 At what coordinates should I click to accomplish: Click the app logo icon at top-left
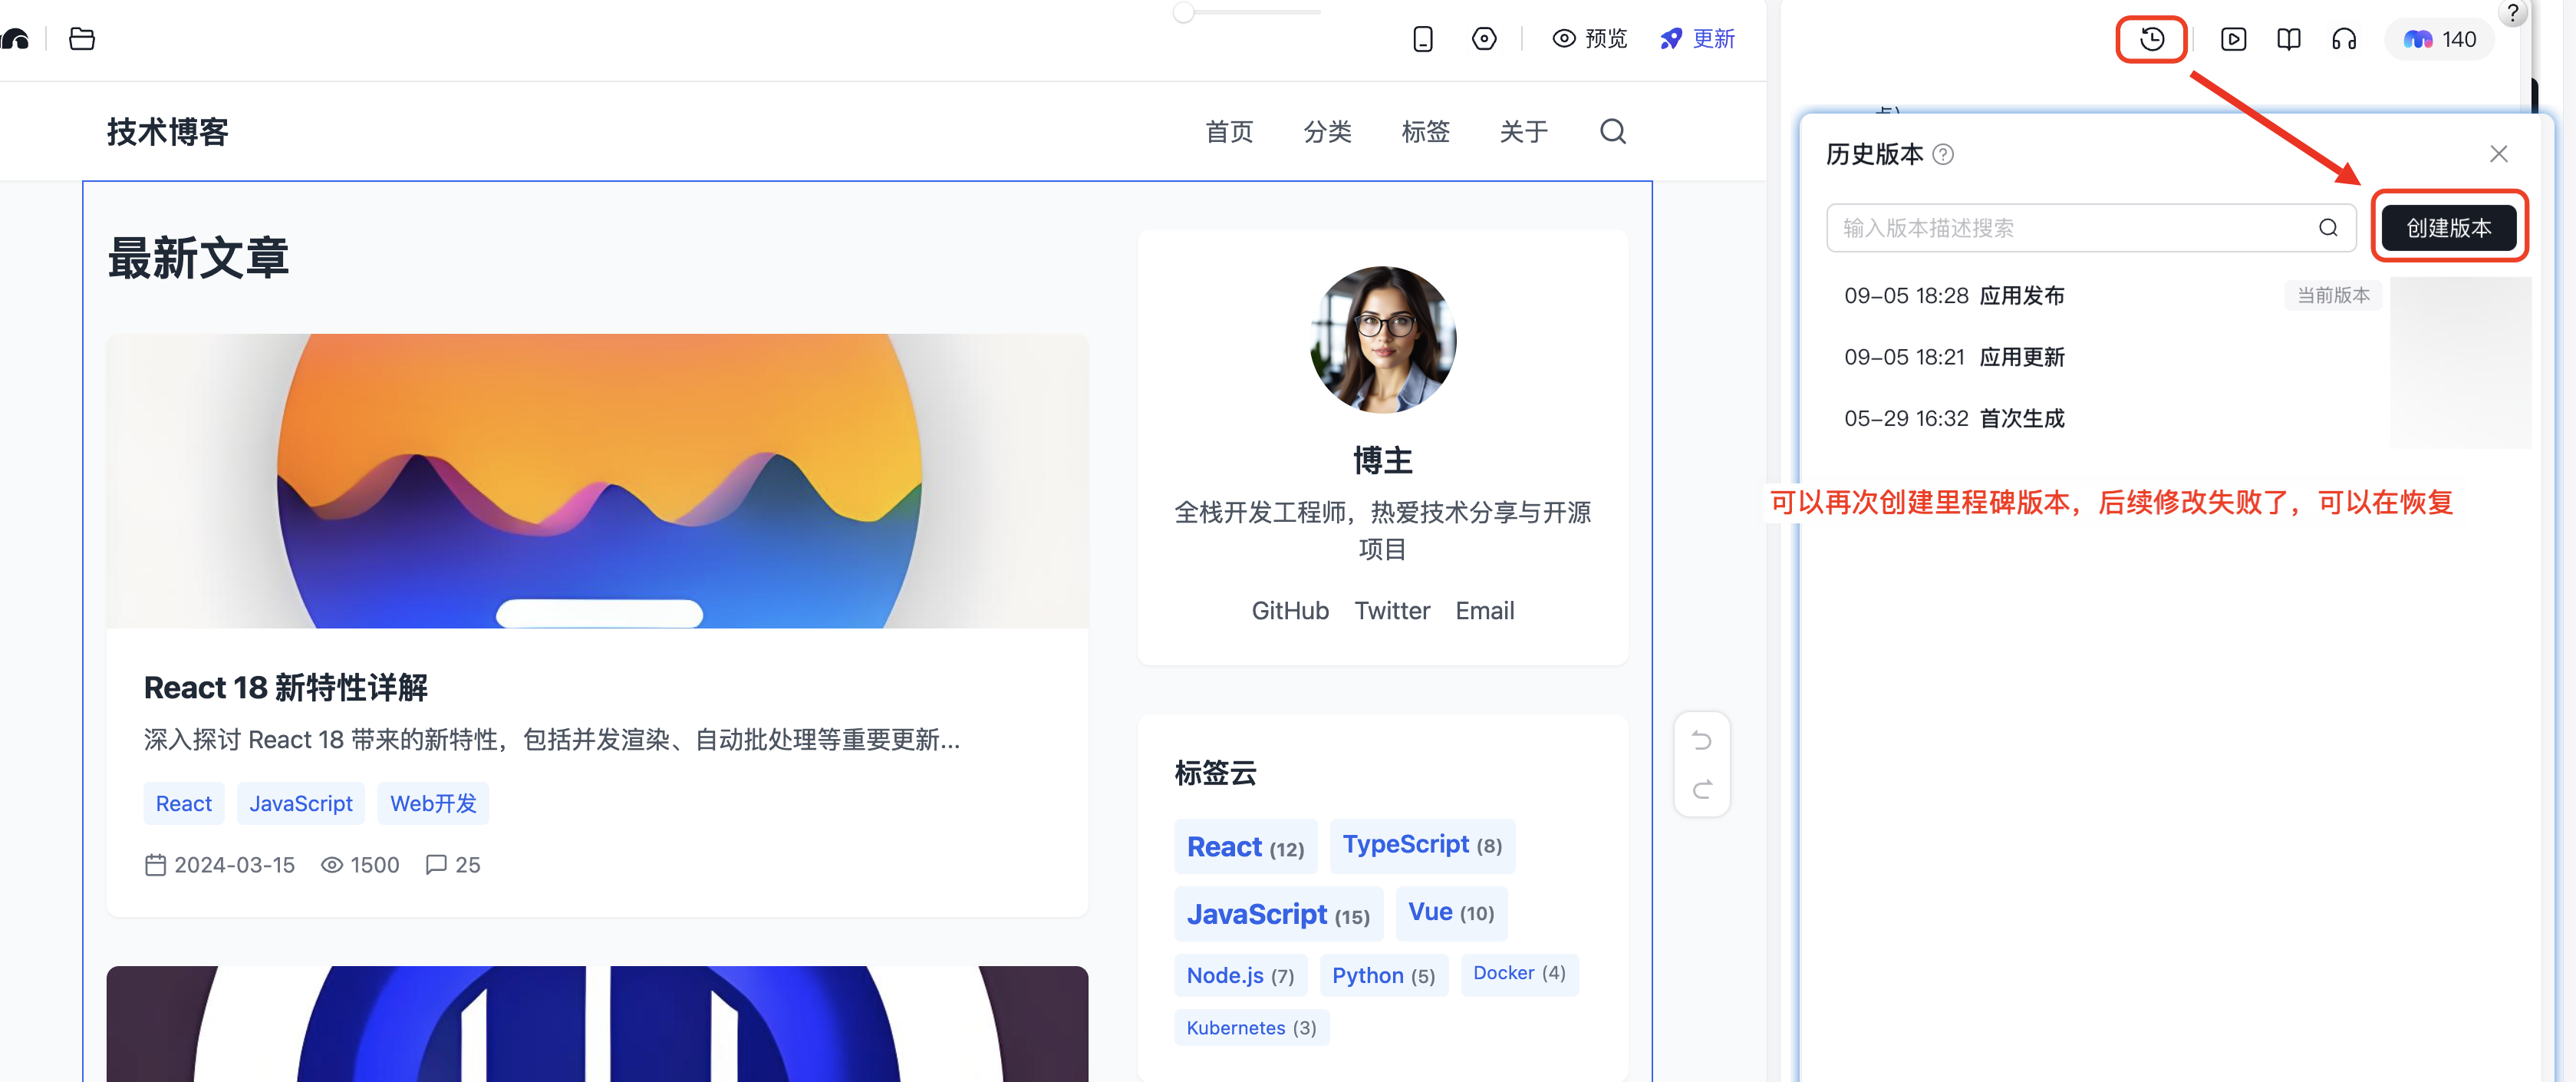click(15, 39)
